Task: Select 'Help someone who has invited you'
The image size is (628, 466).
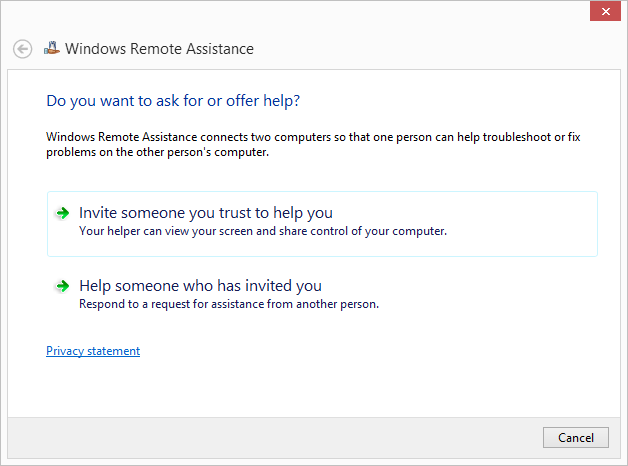Action: pos(200,286)
